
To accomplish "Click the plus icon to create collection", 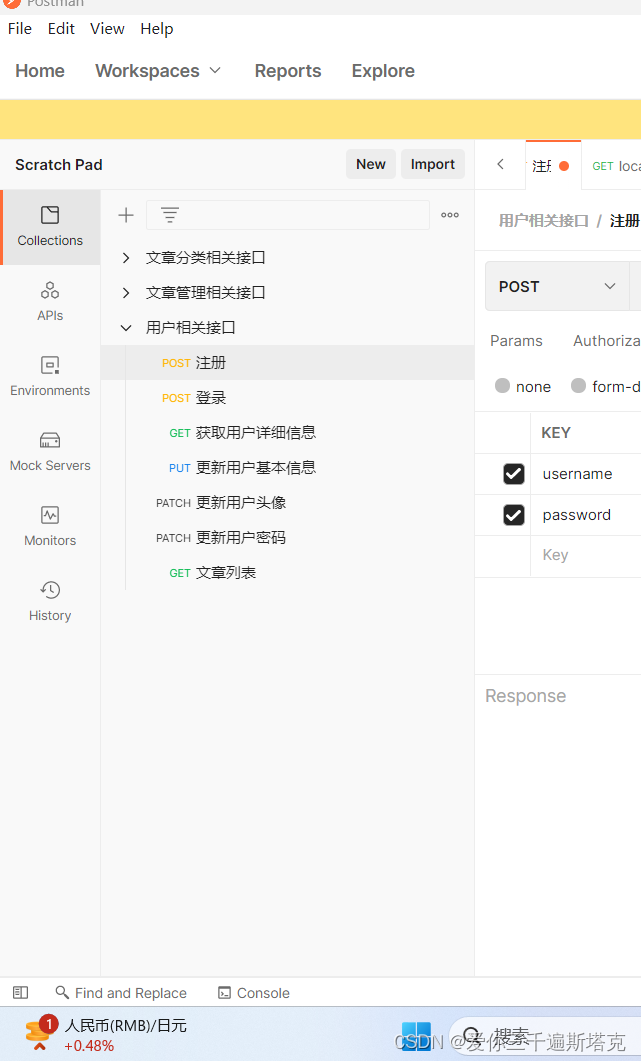I will (x=126, y=215).
